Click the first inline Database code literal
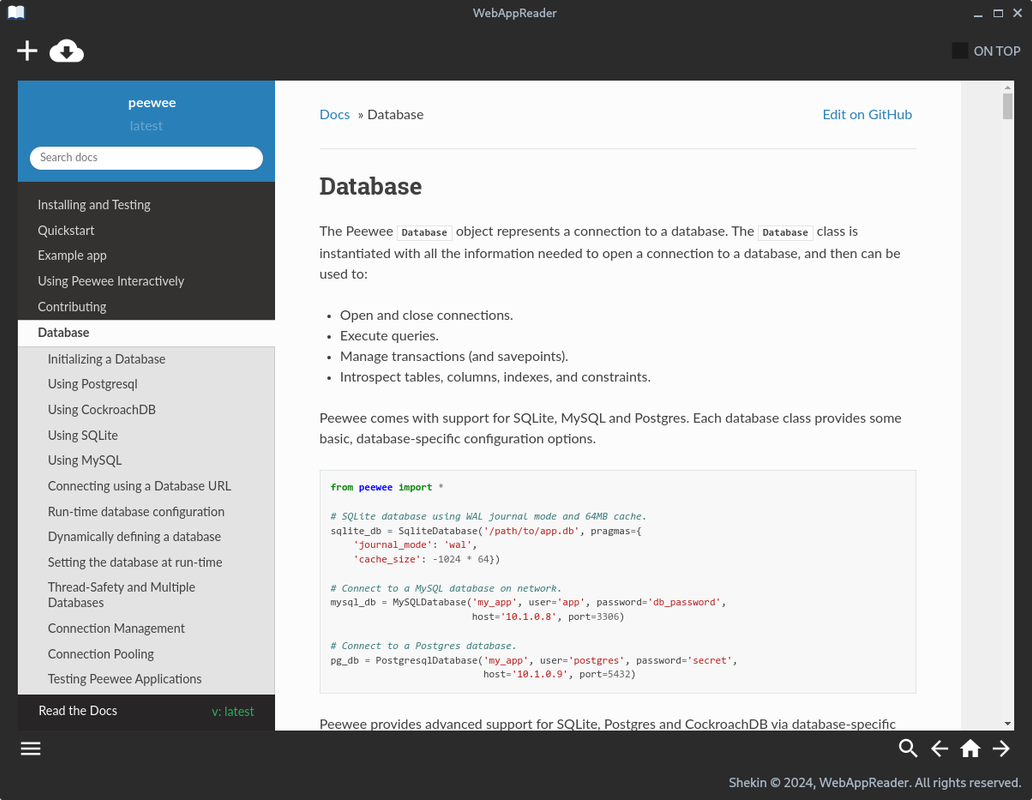1032x800 pixels. pos(425,232)
